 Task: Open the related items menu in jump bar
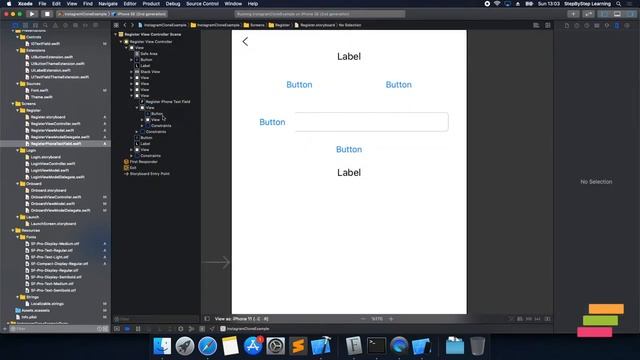coord(116,25)
